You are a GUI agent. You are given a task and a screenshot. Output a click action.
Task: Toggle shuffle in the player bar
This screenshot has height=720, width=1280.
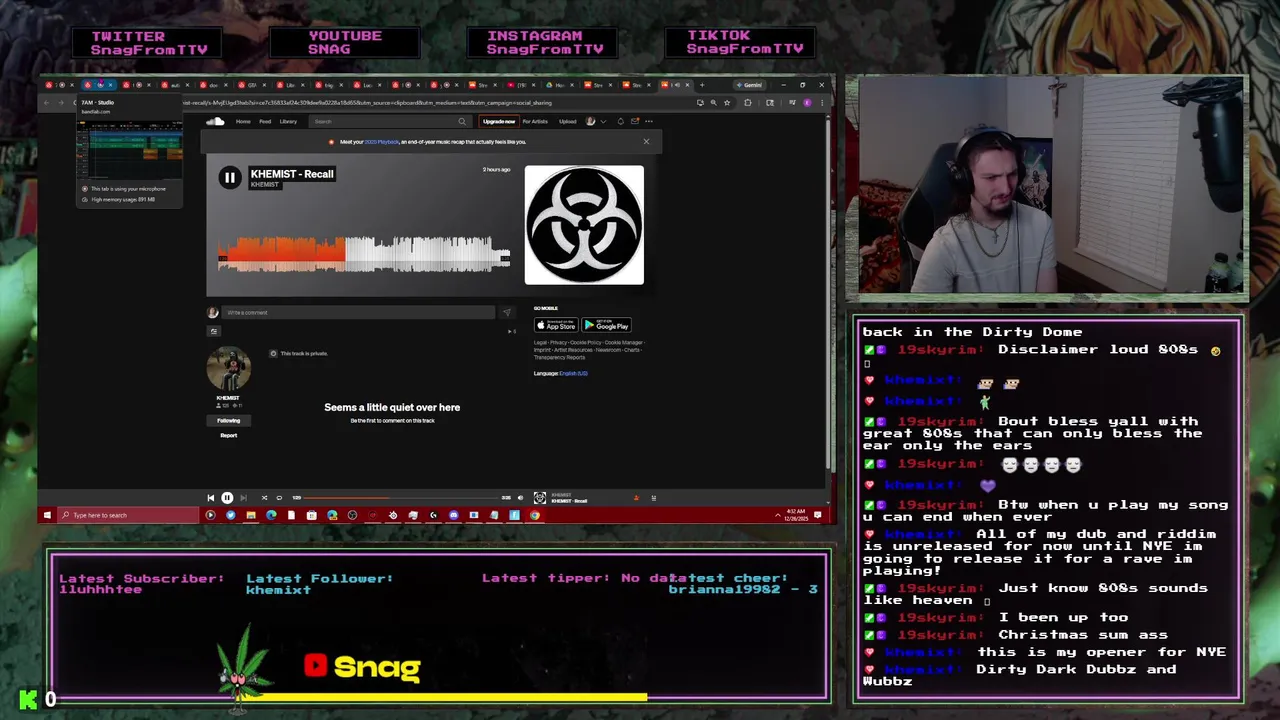[264, 498]
